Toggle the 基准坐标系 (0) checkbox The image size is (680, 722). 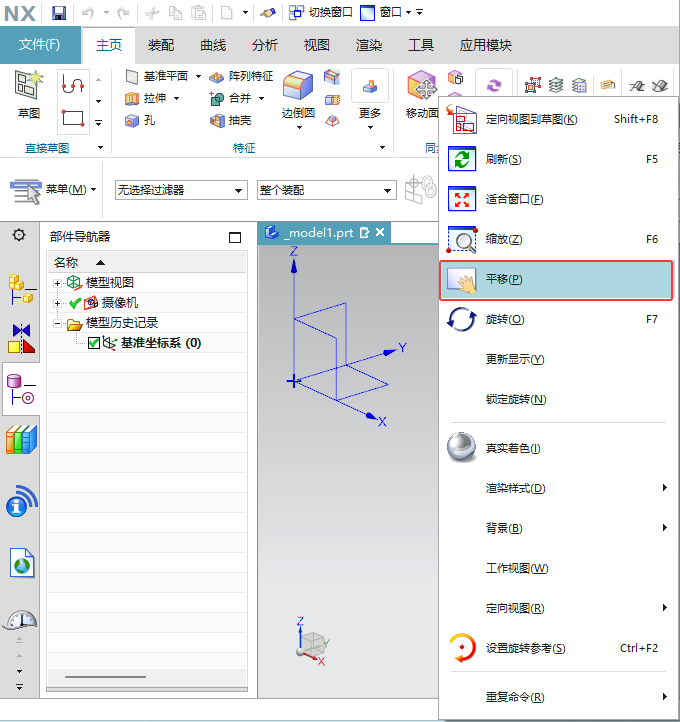pyautogui.click(x=94, y=343)
